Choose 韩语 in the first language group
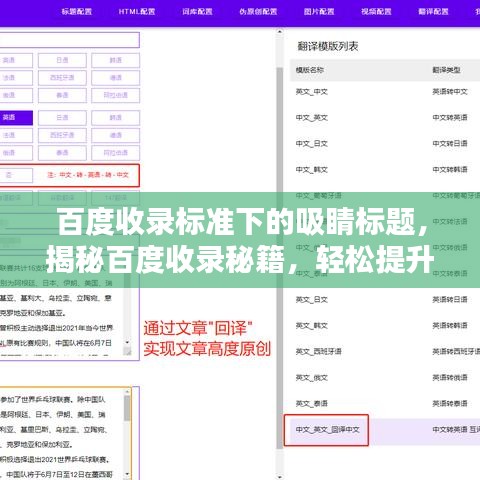Screen dimensions: 480x480 [x=116, y=60]
